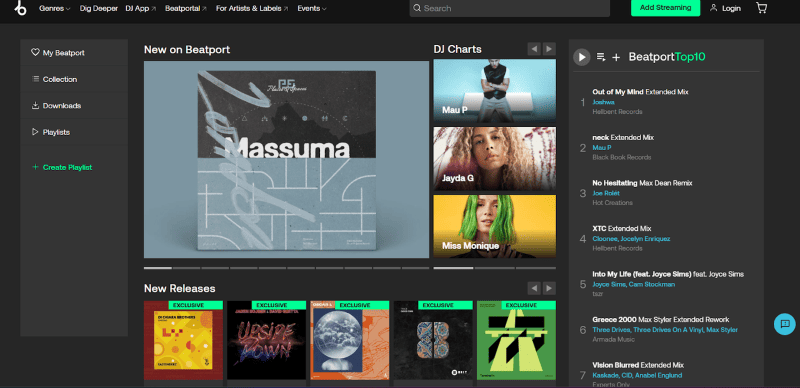Open the green highway artwork release
The width and height of the screenshot is (800, 388).
(x=516, y=340)
